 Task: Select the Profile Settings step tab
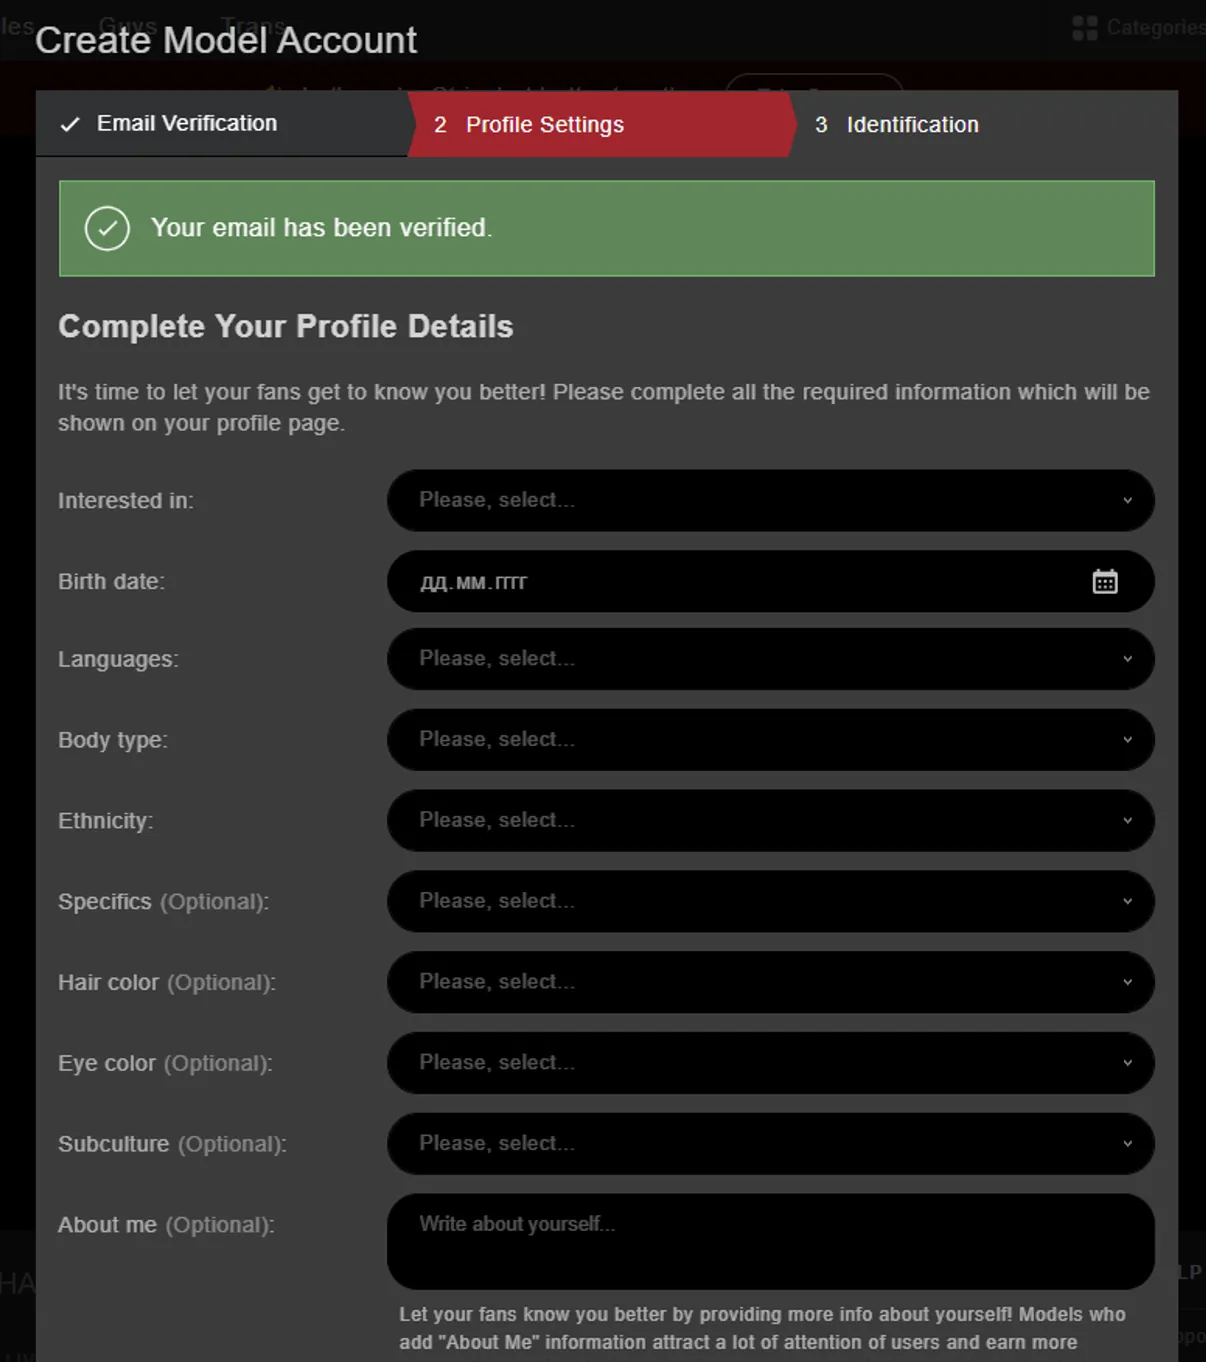coord(601,124)
